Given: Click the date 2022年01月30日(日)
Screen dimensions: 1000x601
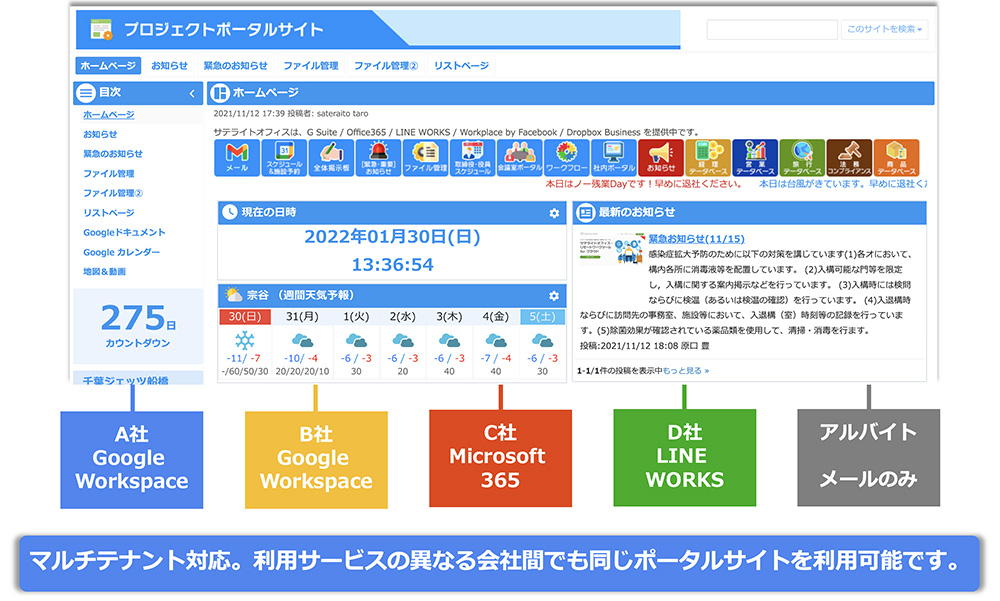Looking at the screenshot, I should coord(392,237).
